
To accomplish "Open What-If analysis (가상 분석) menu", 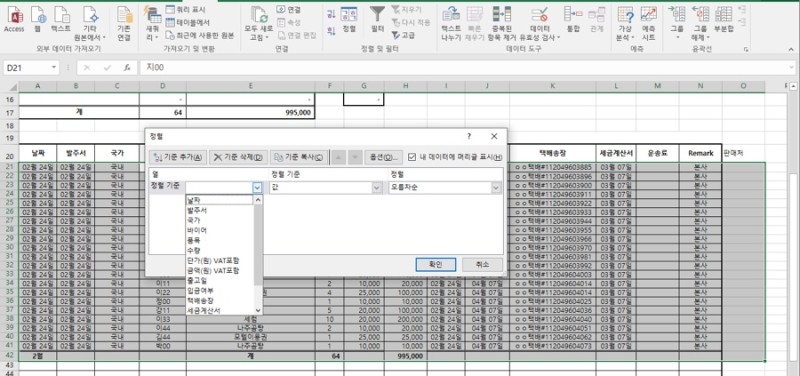I will click(x=625, y=23).
